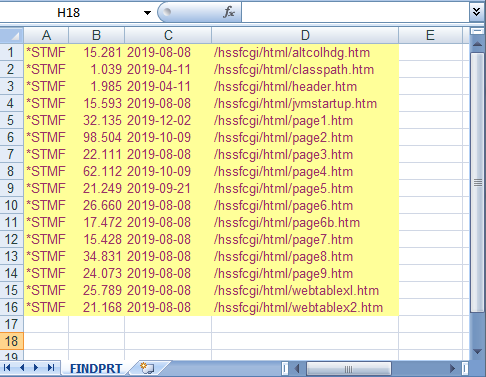The height and width of the screenshot is (377, 486).
Task: Click the insert function fx icon
Action: pyautogui.click(x=229, y=13)
